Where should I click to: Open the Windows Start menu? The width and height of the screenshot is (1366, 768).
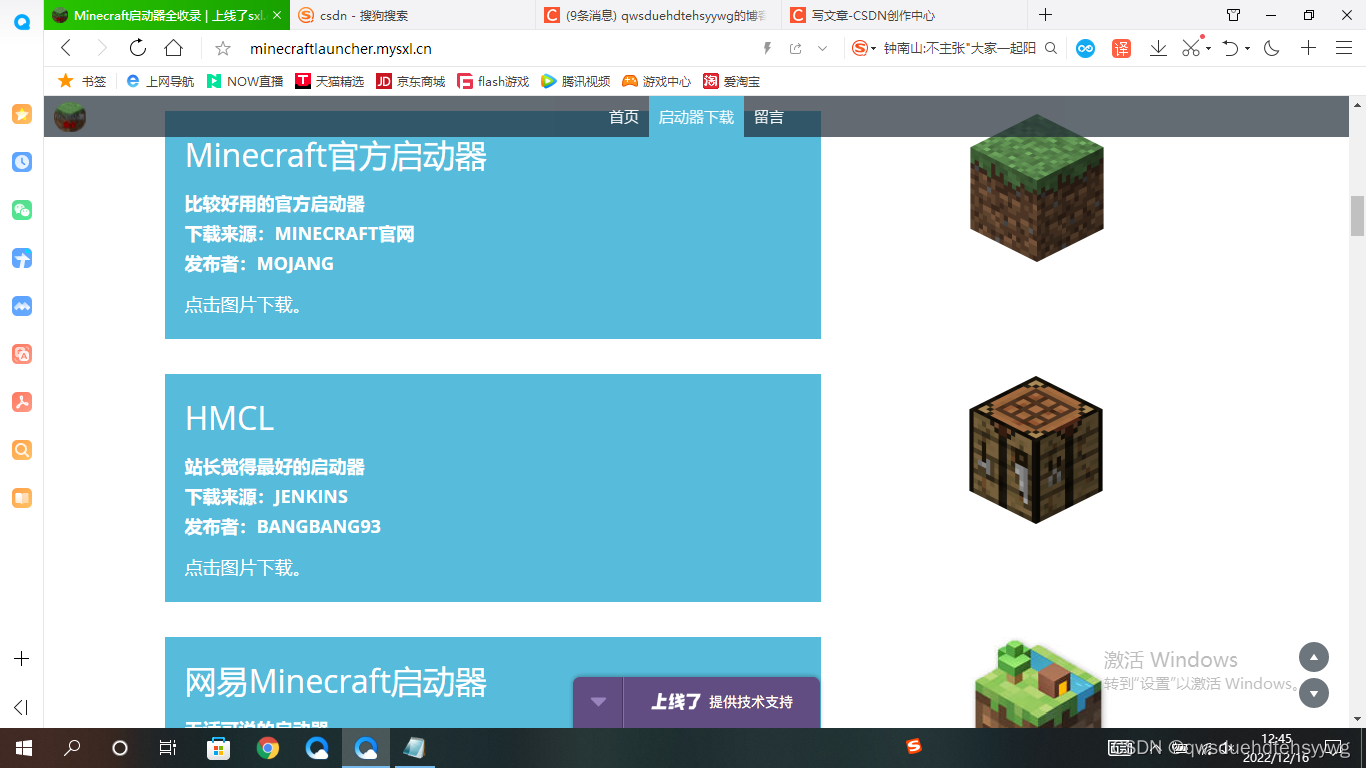point(23,748)
